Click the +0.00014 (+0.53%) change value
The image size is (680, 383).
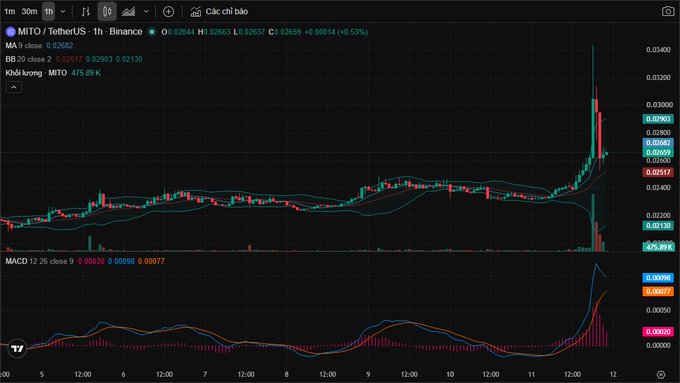pyautogui.click(x=336, y=32)
